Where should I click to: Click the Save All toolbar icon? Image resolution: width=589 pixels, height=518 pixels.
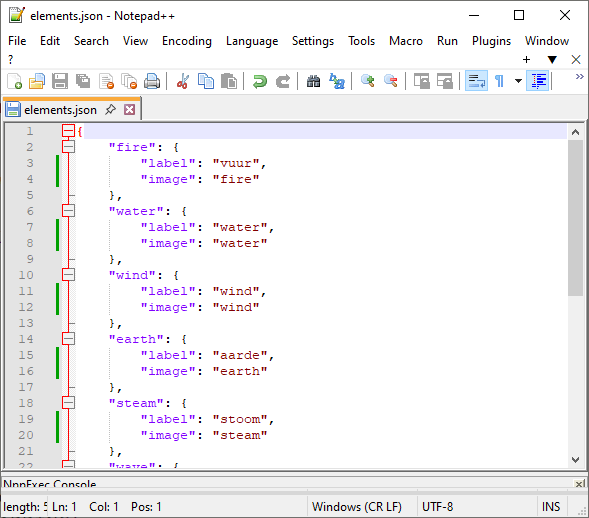click(x=83, y=81)
